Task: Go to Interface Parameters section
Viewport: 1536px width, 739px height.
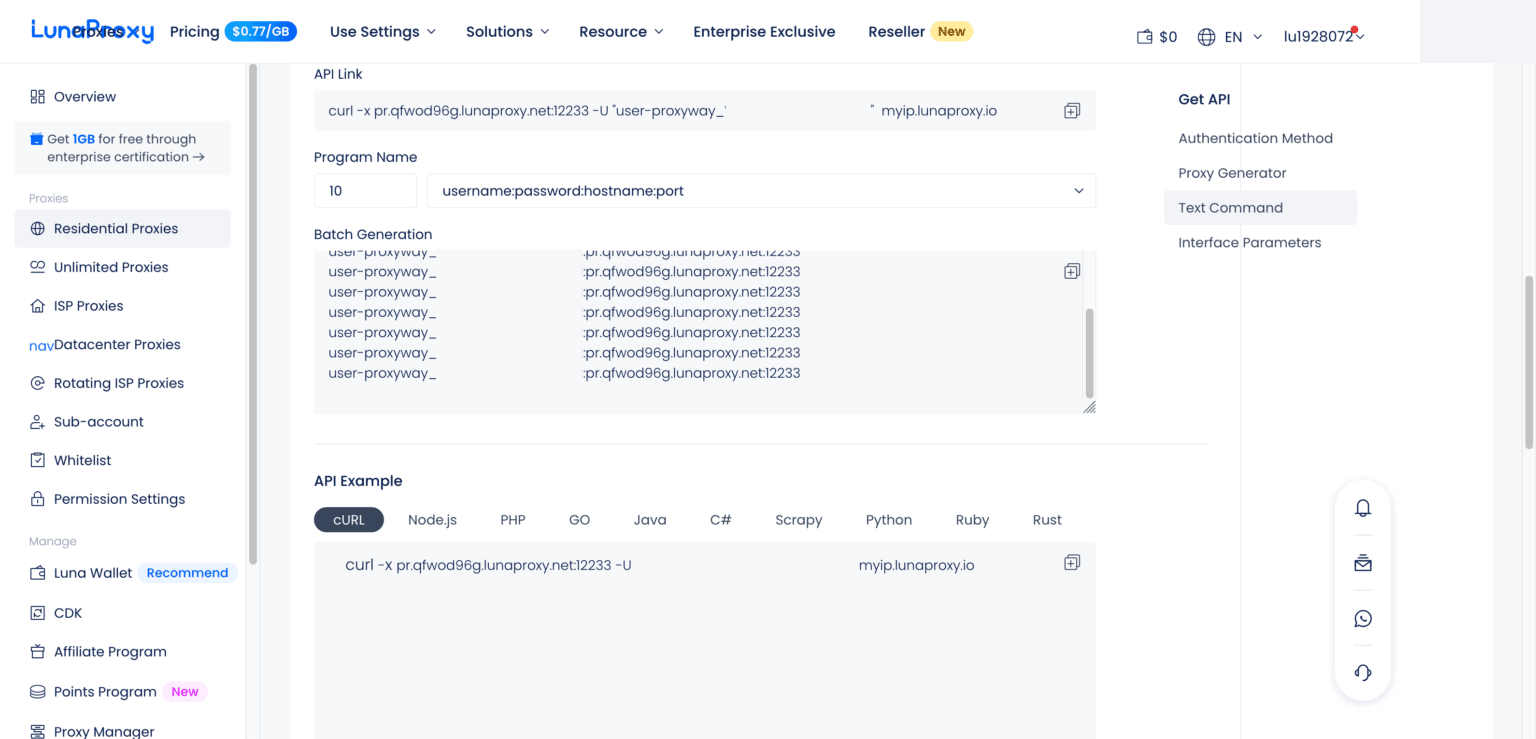Action: pyautogui.click(x=1249, y=242)
